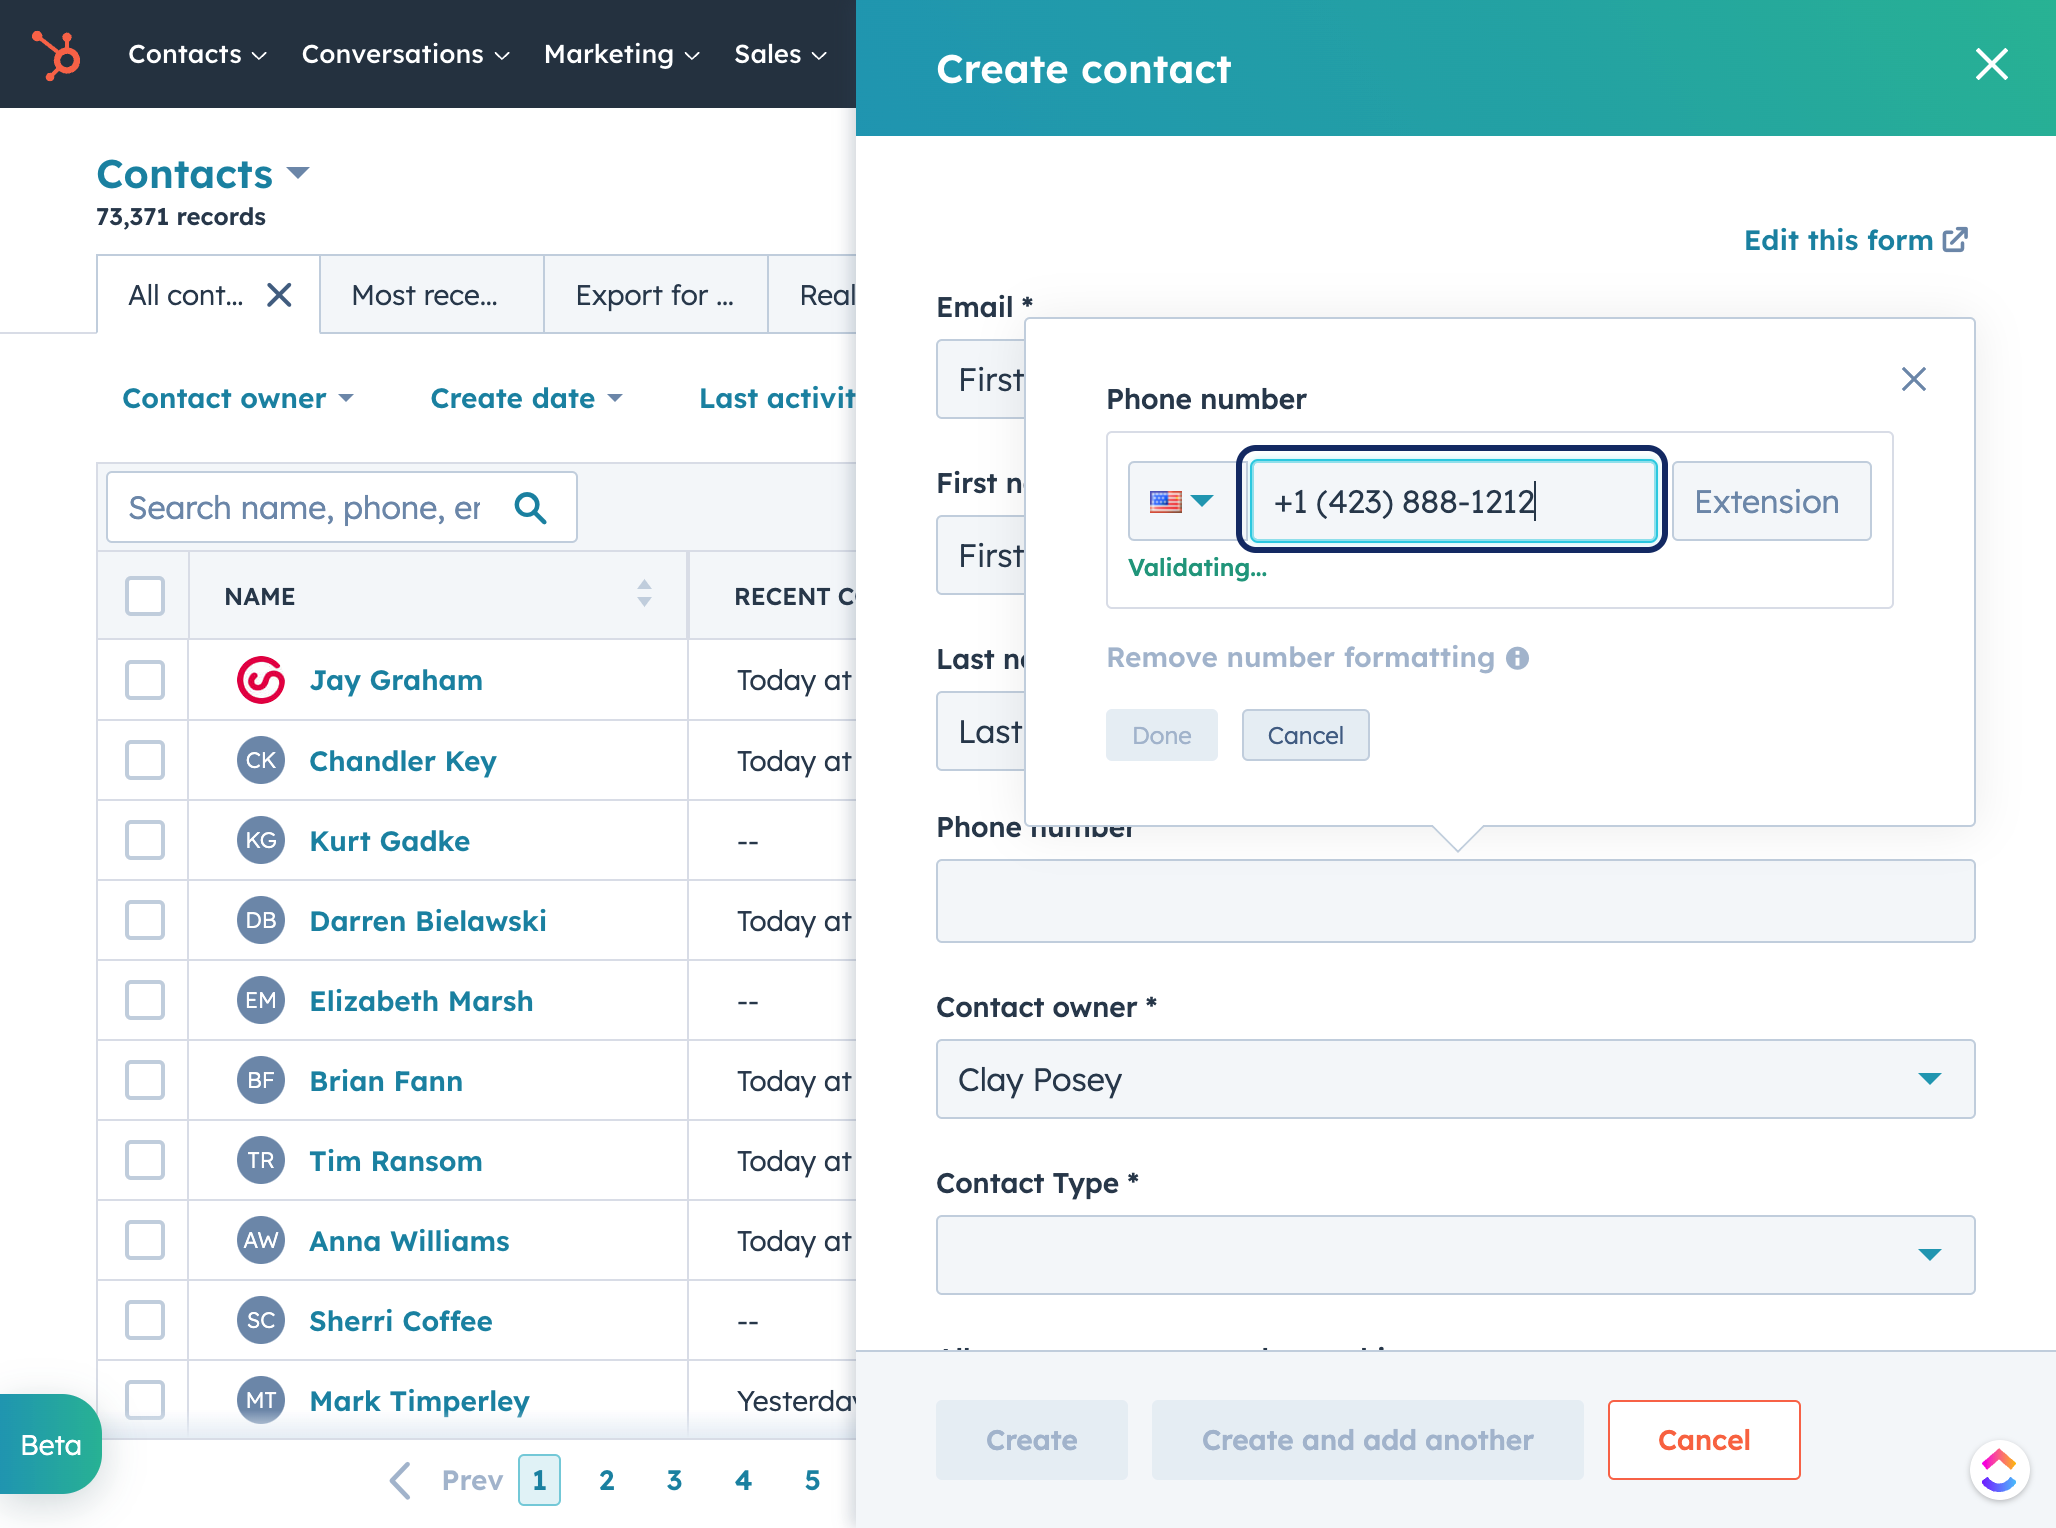Expand the Contact owner filter
This screenshot has height=1528, width=2056.
[x=238, y=399]
